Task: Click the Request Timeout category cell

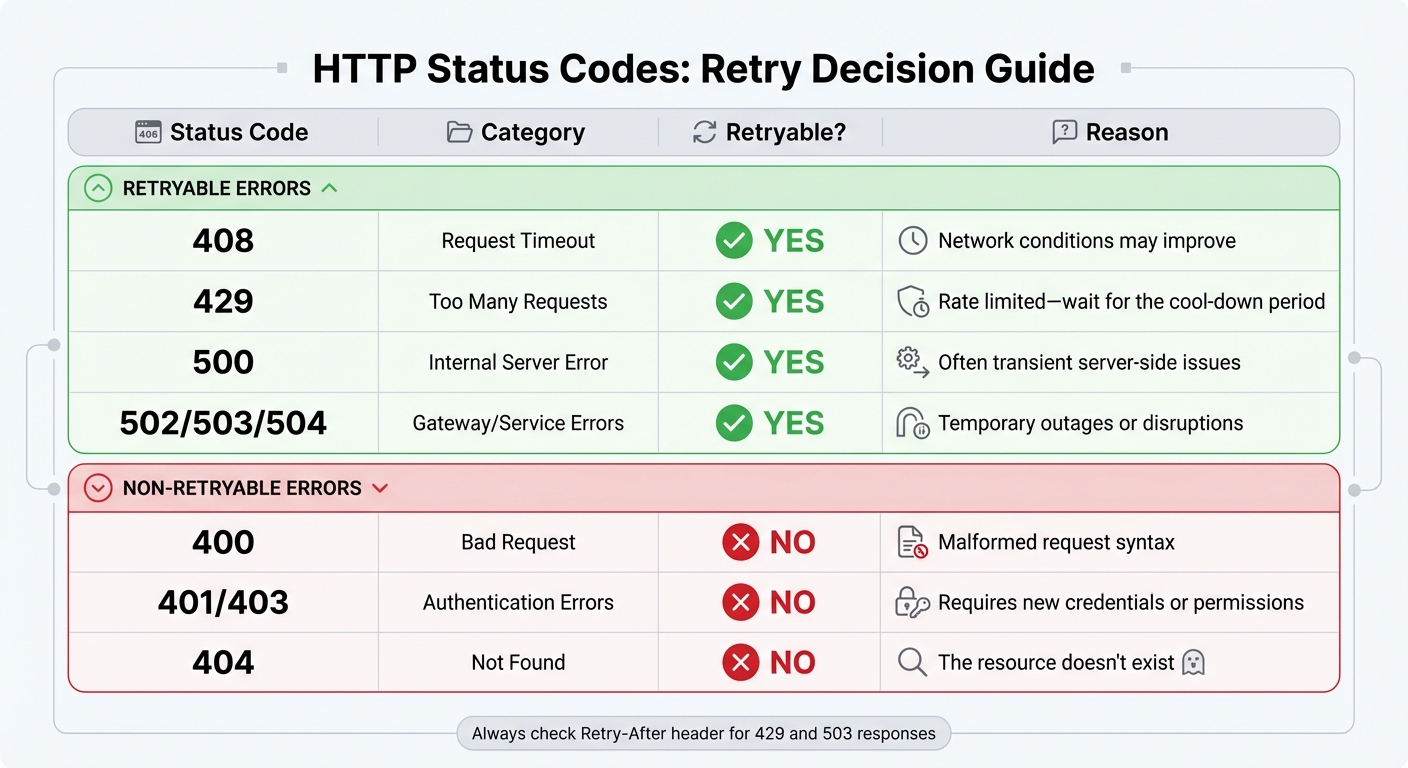Action: point(518,241)
